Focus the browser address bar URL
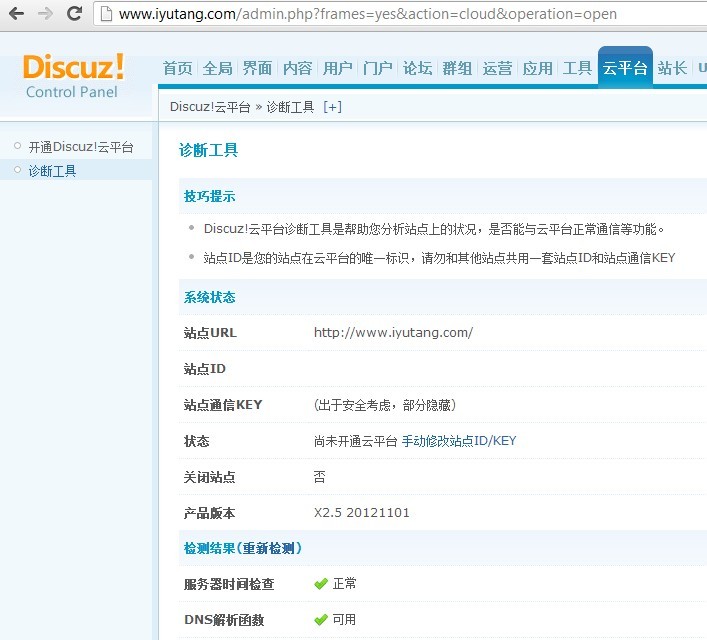The height and width of the screenshot is (640, 707). [x=367, y=14]
